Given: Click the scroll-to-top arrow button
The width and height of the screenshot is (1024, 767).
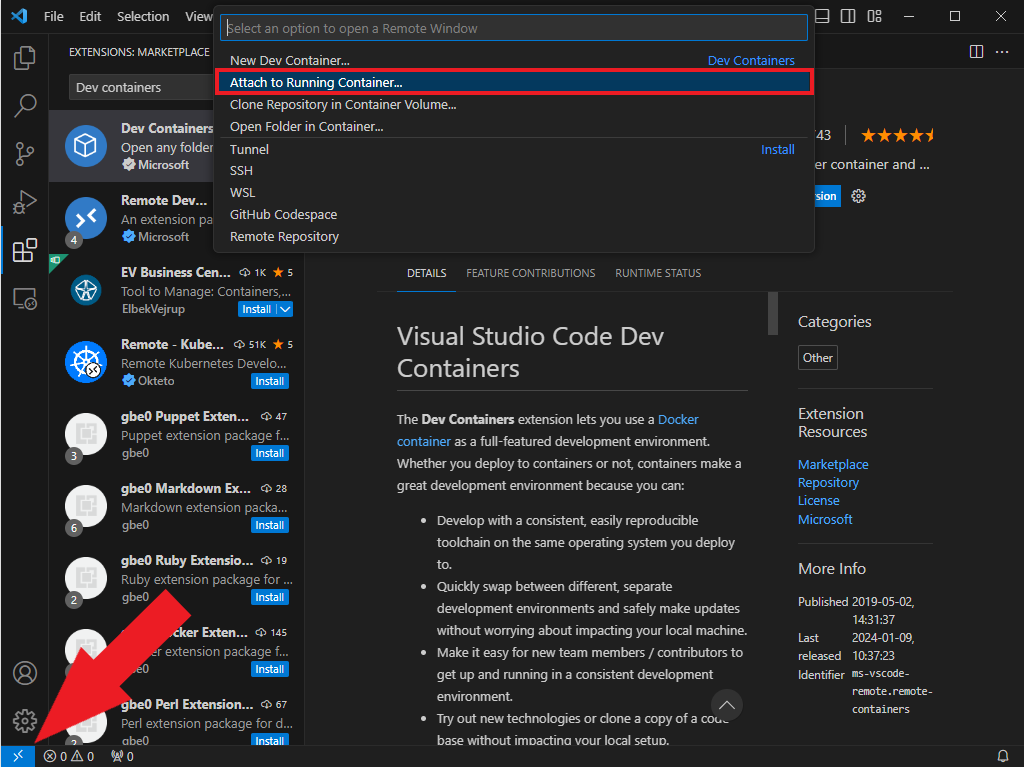Looking at the screenshot, I should [726, 706].
